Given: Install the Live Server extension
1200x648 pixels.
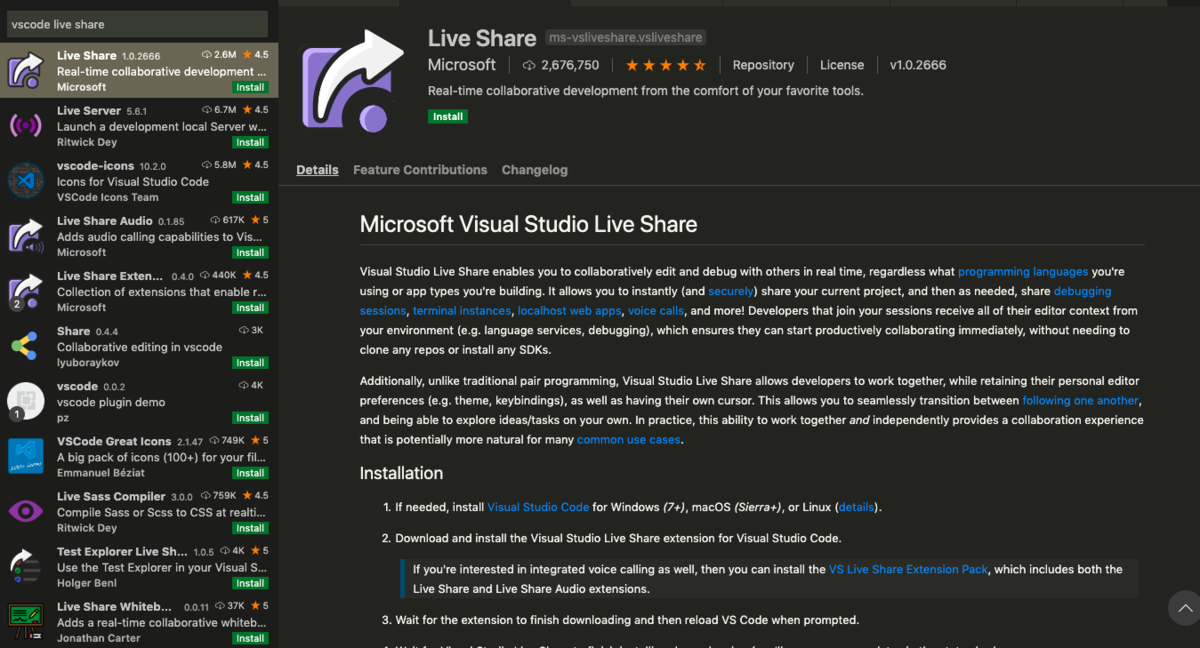Looking at the screenshot, I should [x=250, y=142].
